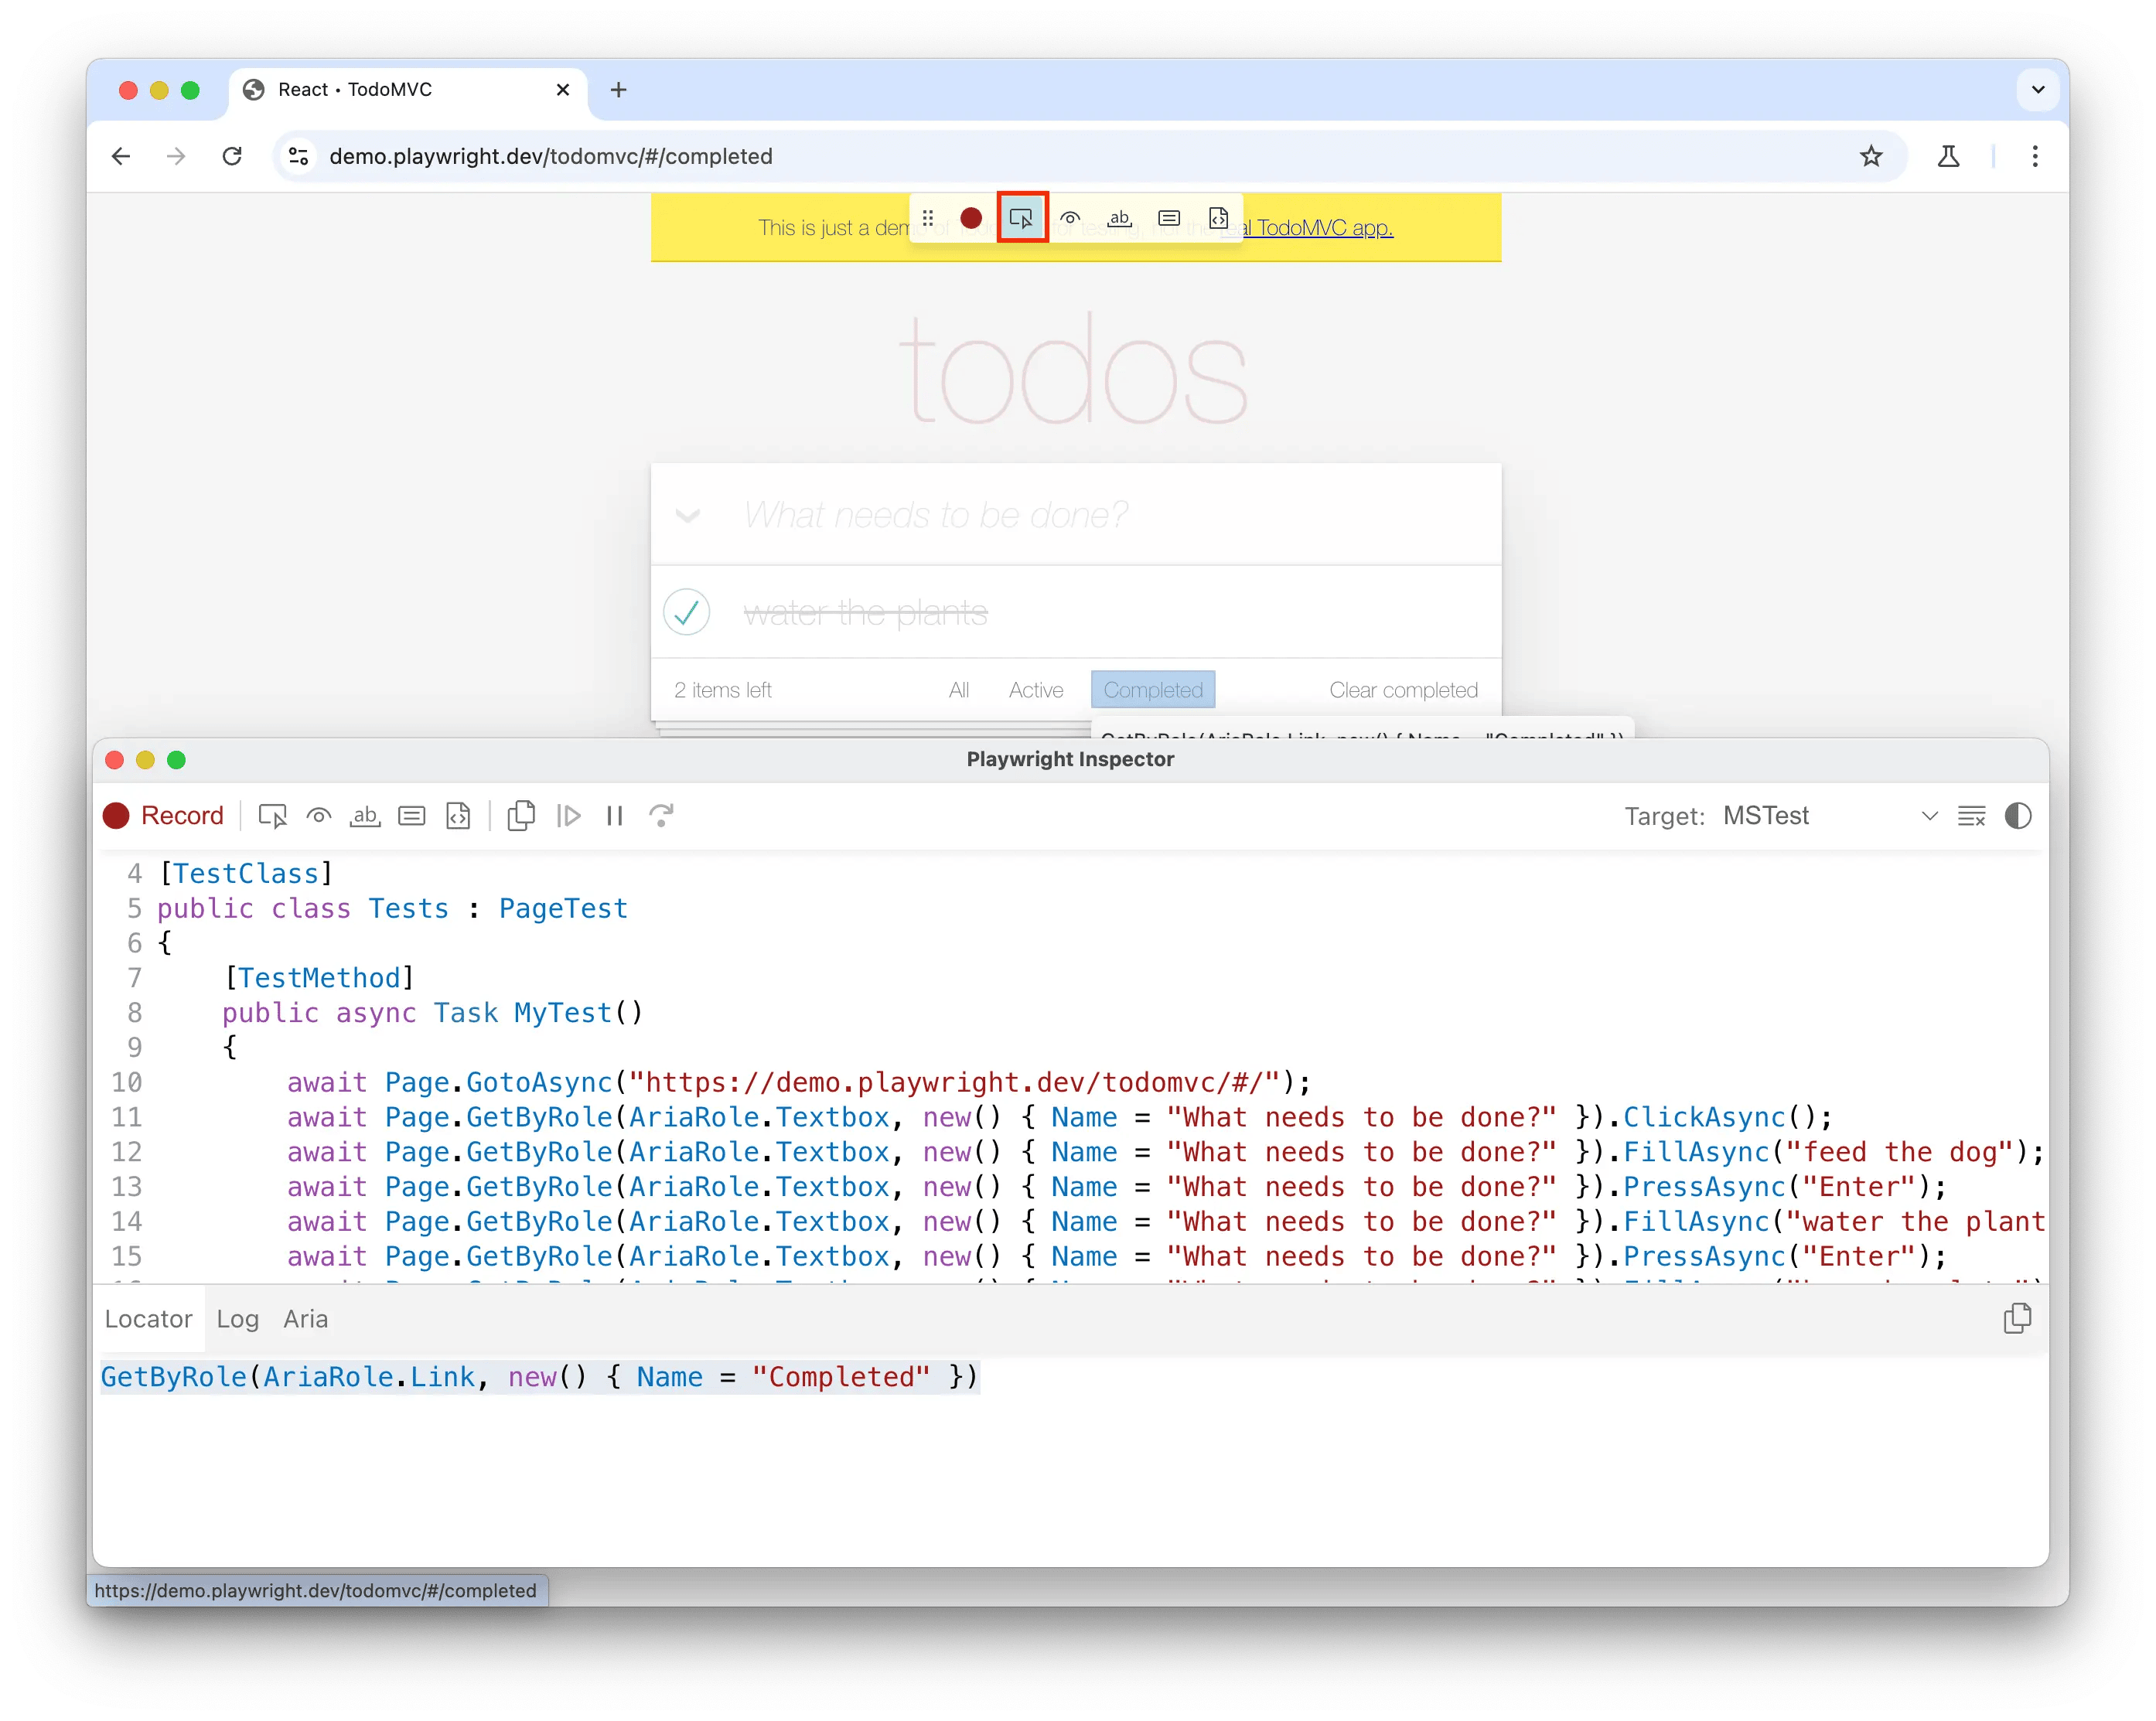Click Assert text icon in Inspector toolbar
This screenshot has height=1721, width=2156.
pos(365,816)
